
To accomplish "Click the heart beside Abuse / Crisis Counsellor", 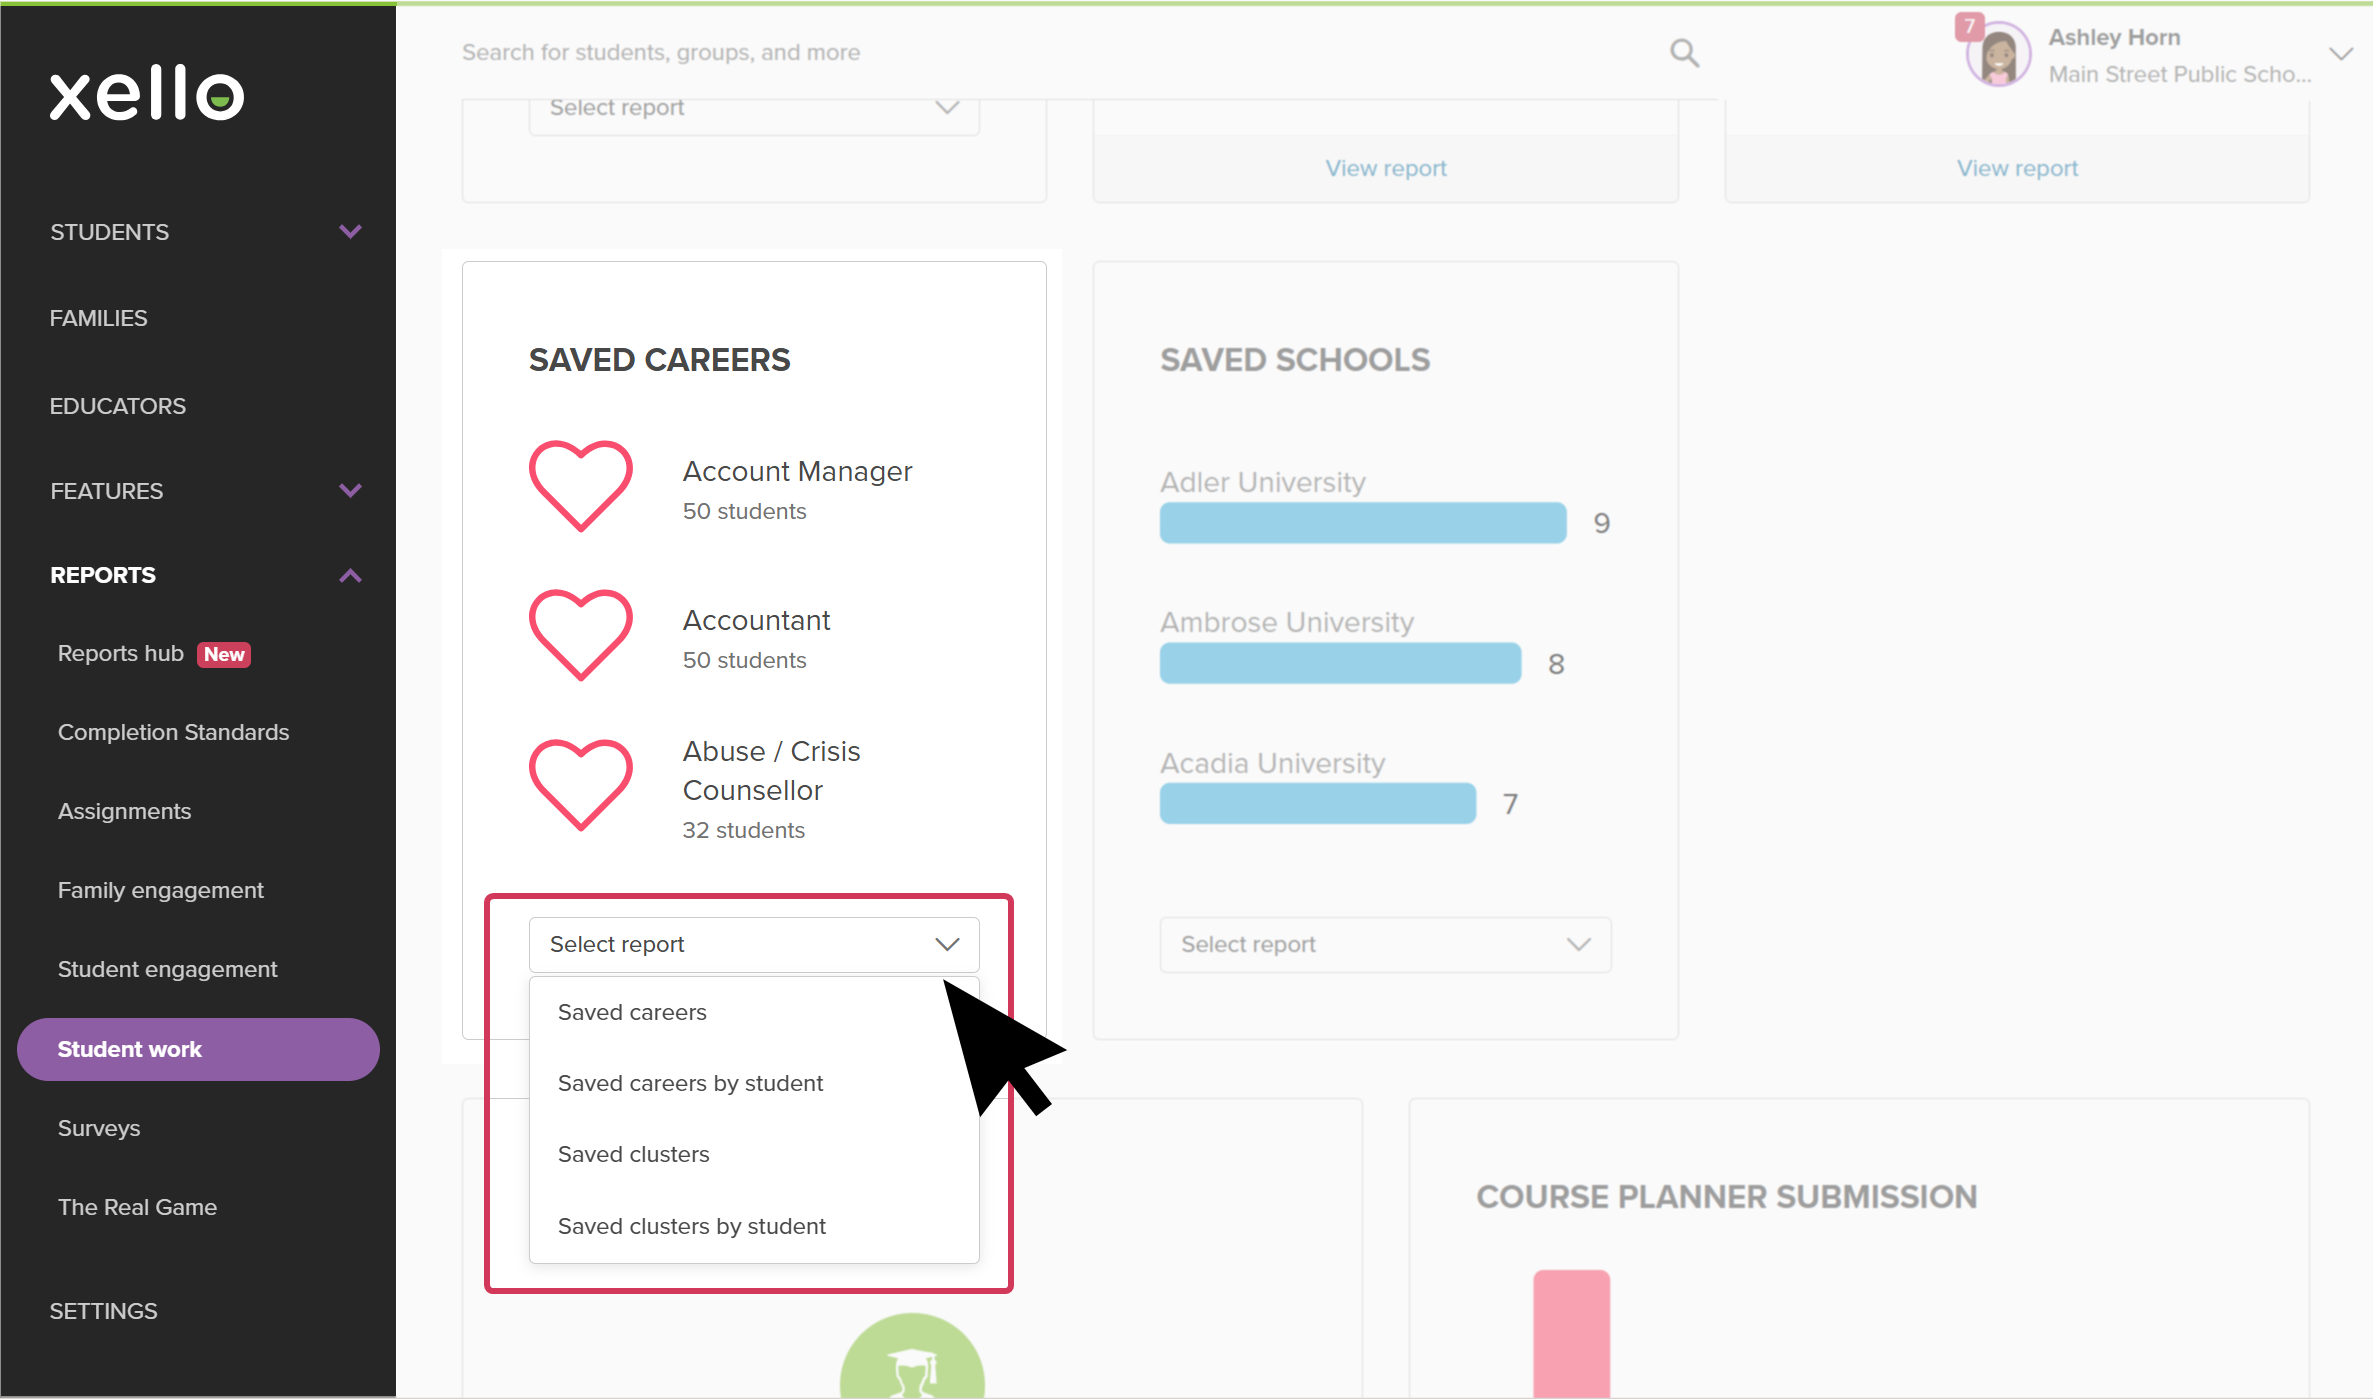I will coord(581,785).
